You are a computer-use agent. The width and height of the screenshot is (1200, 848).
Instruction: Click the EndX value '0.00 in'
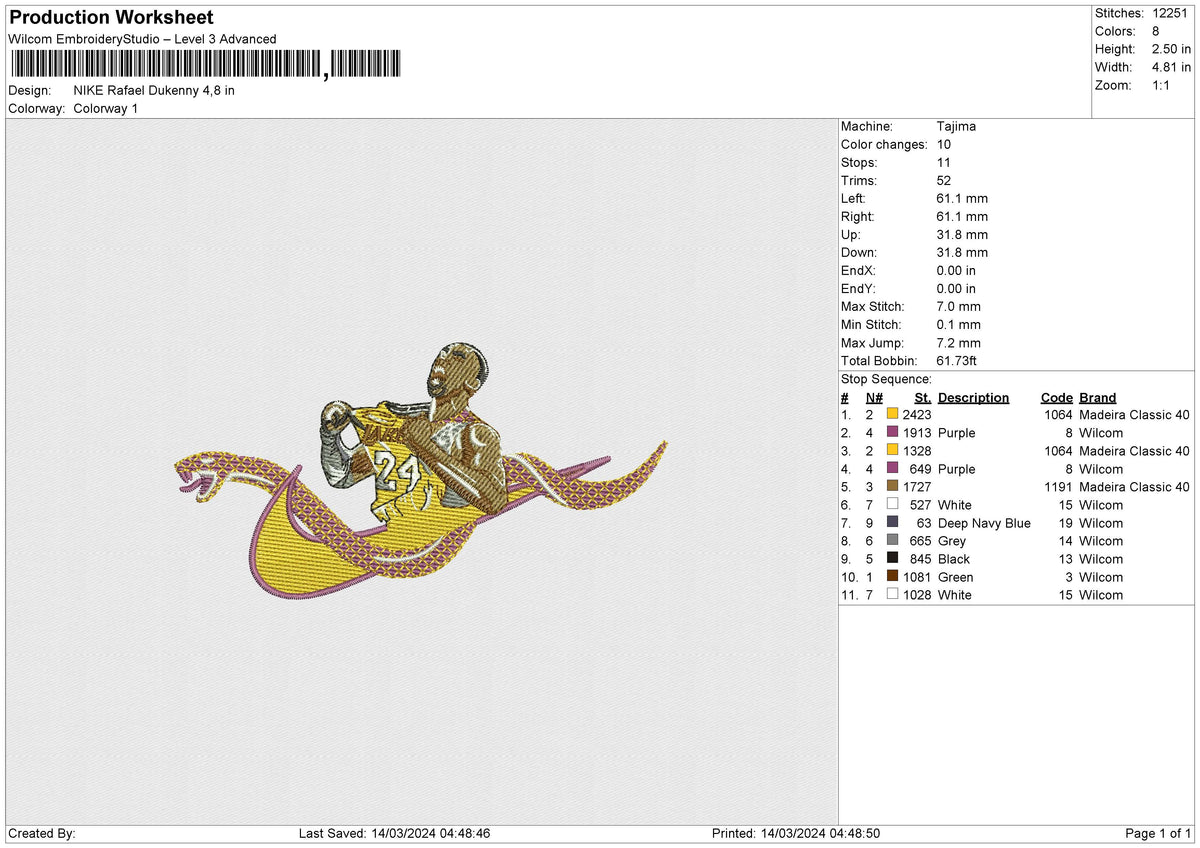pyautogui.click(x=957, y=270)
